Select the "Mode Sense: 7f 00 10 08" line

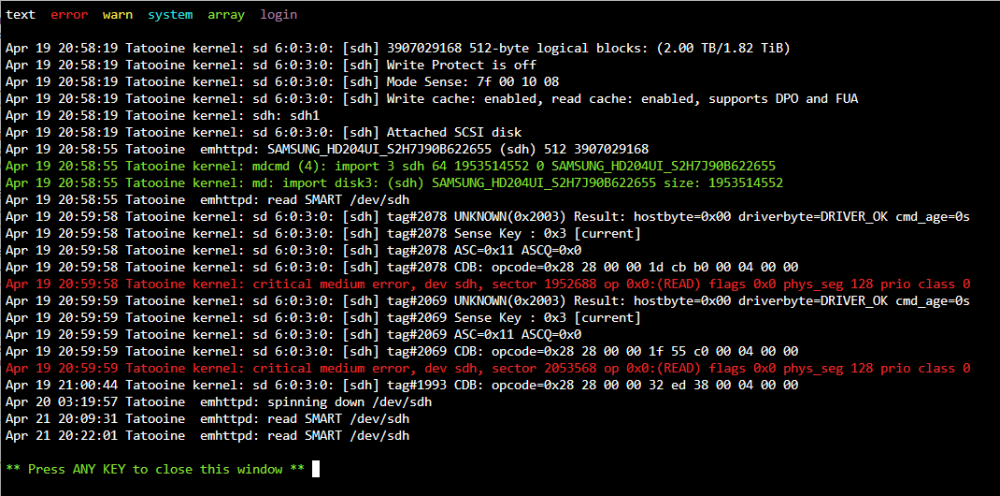[283, 82]
